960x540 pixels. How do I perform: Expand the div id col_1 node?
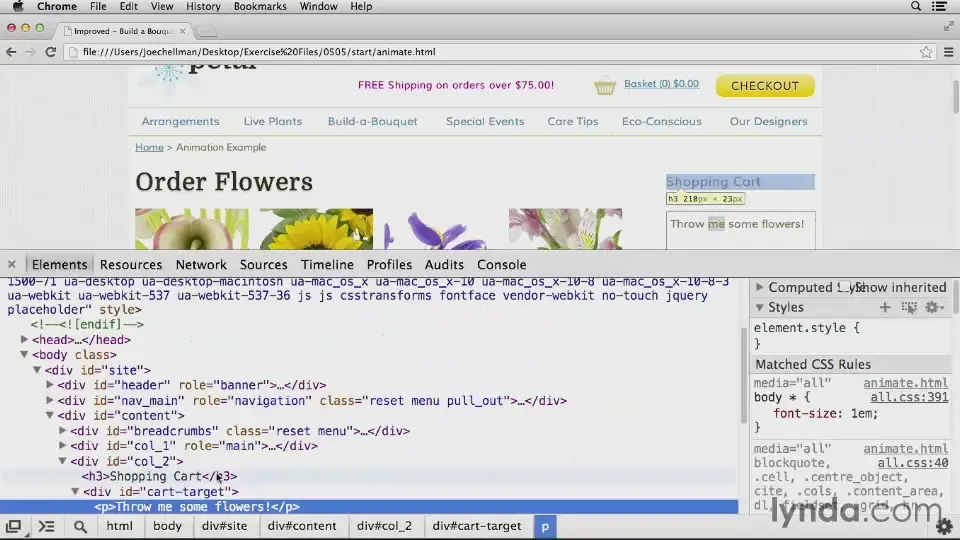[62, 446]
